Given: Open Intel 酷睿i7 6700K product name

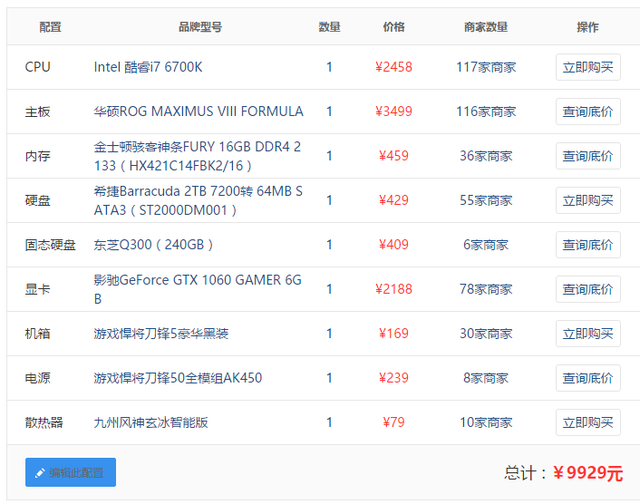Looking at the screenshot, I should (148, 67).
